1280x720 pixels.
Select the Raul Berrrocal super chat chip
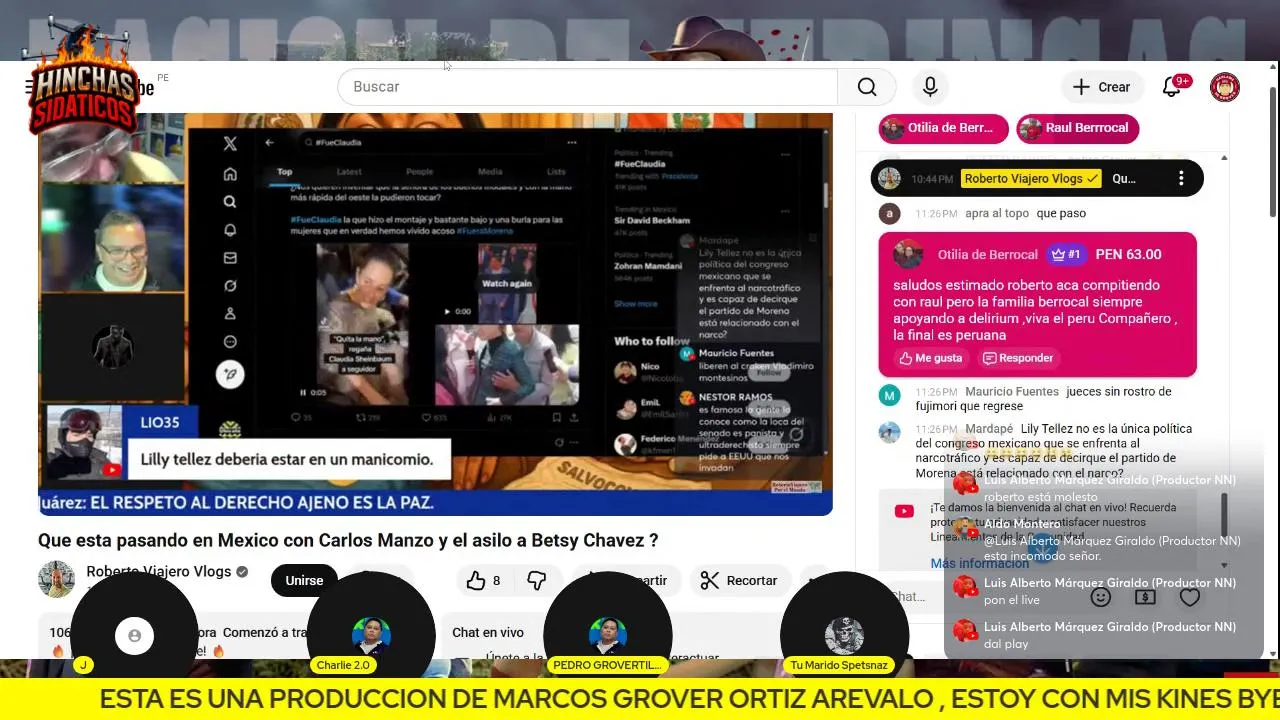[x=1078, y=128]
